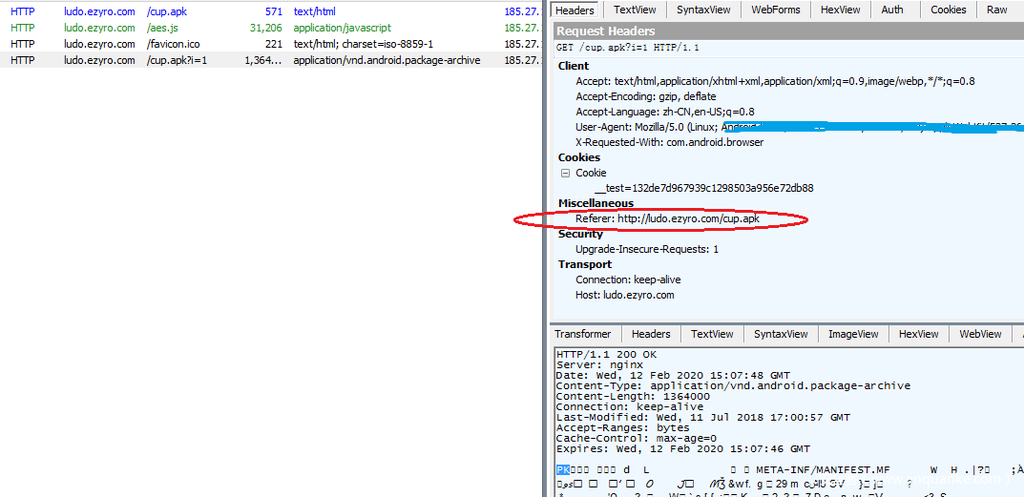Screen dimensions: 1024x497
Task: Collapse the Cookie tree node
Action: (x=565, y=173)
